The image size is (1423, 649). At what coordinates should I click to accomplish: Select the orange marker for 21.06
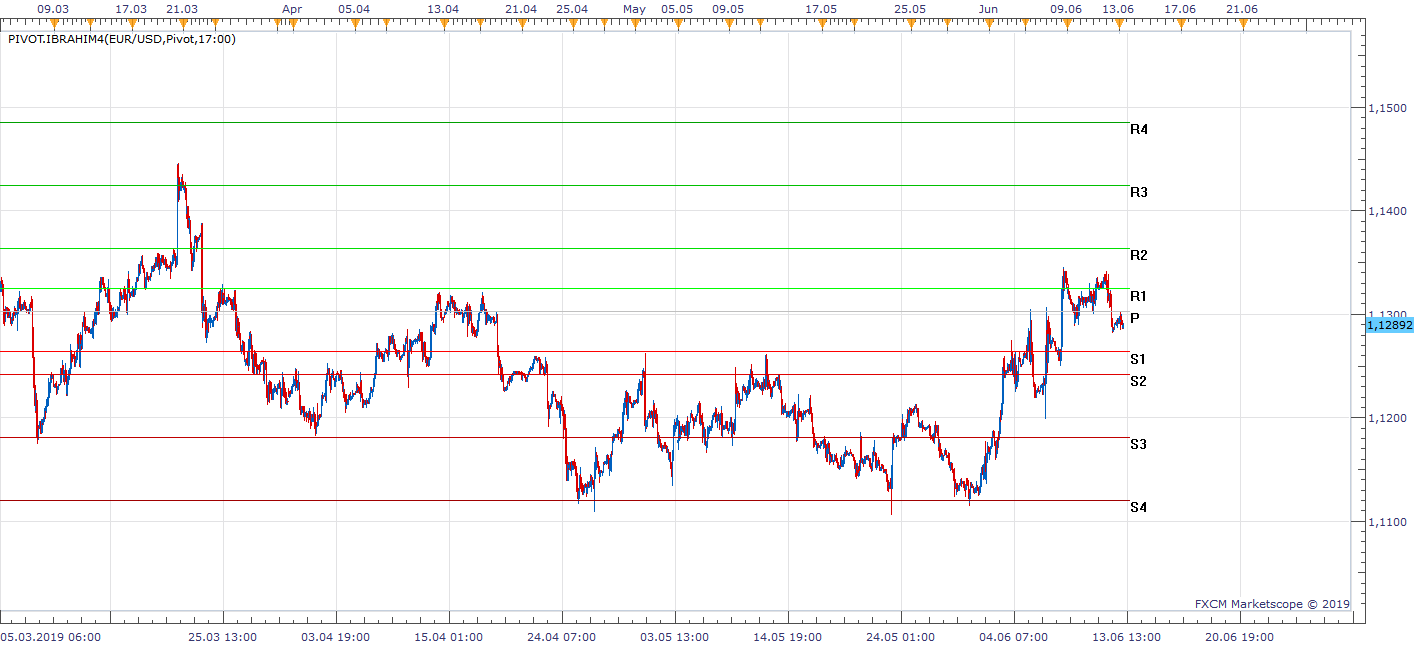[1242, 23]
